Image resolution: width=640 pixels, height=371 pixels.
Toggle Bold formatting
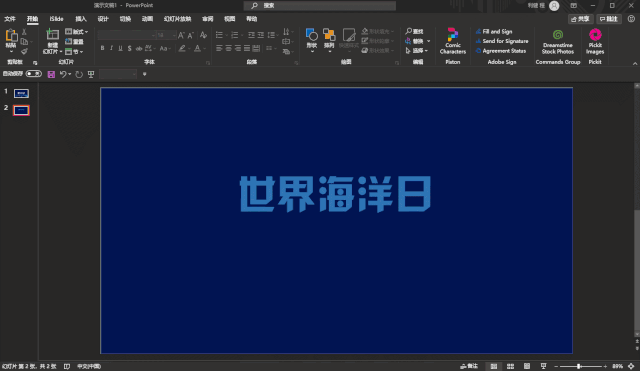click(102, 49)
